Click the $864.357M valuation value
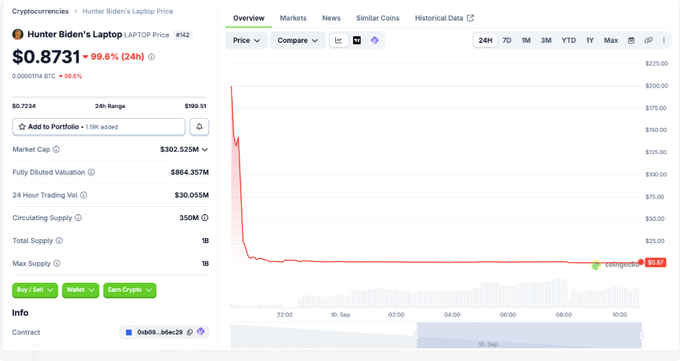Image resolution: width=680 pixels, height=361 pixels. click(x=190, y=172)
